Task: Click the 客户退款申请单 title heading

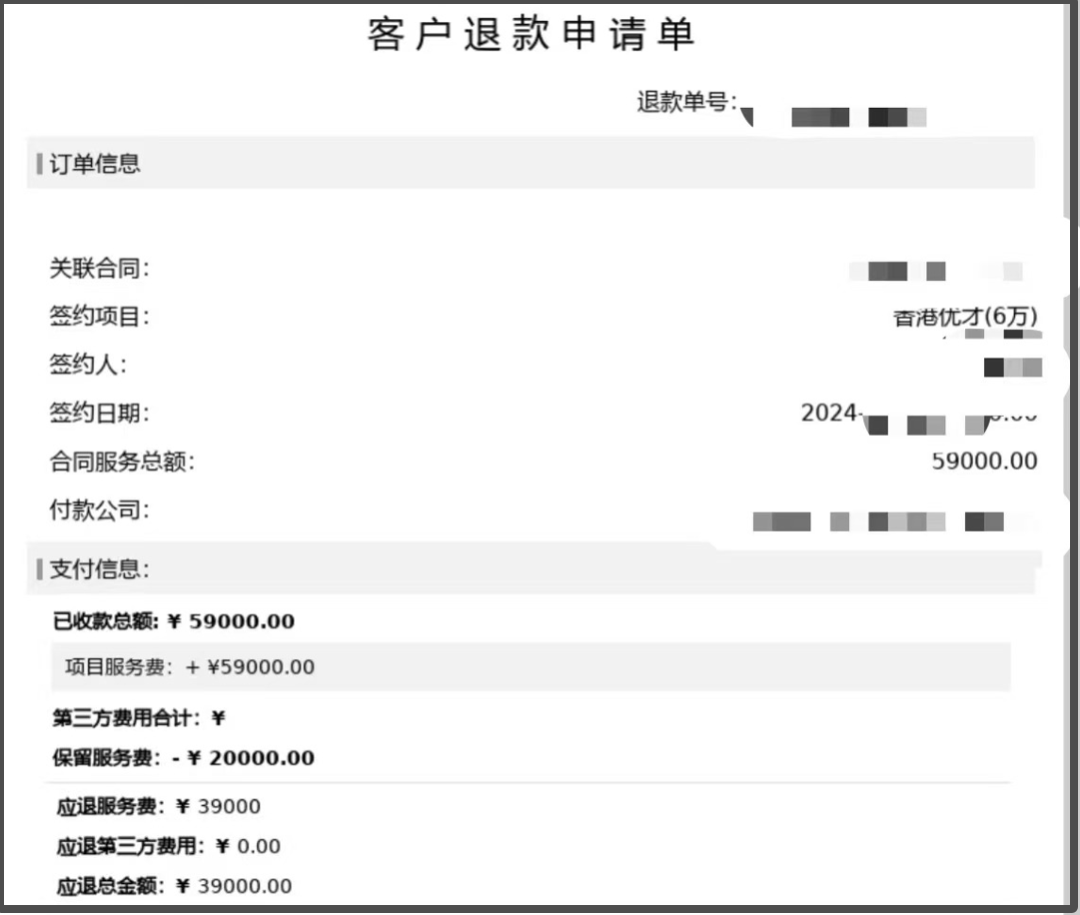Action: coord(531,35)
